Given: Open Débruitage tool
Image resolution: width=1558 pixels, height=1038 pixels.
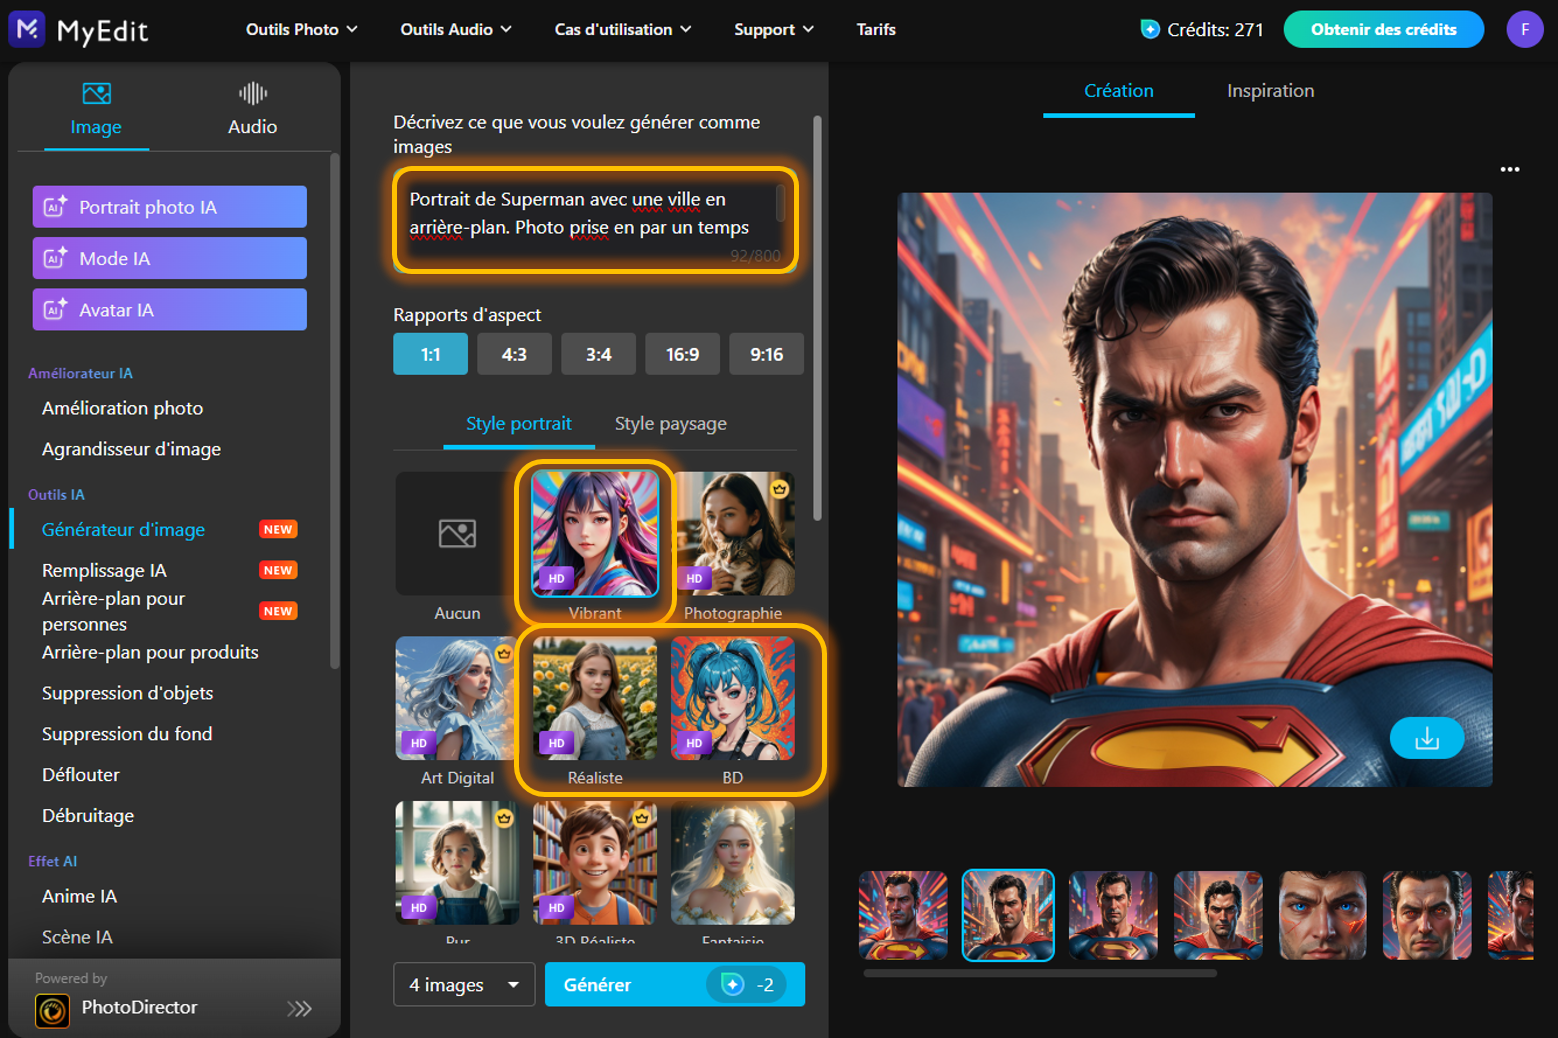Looking at the screenshot, I should (x=88, y=816).
